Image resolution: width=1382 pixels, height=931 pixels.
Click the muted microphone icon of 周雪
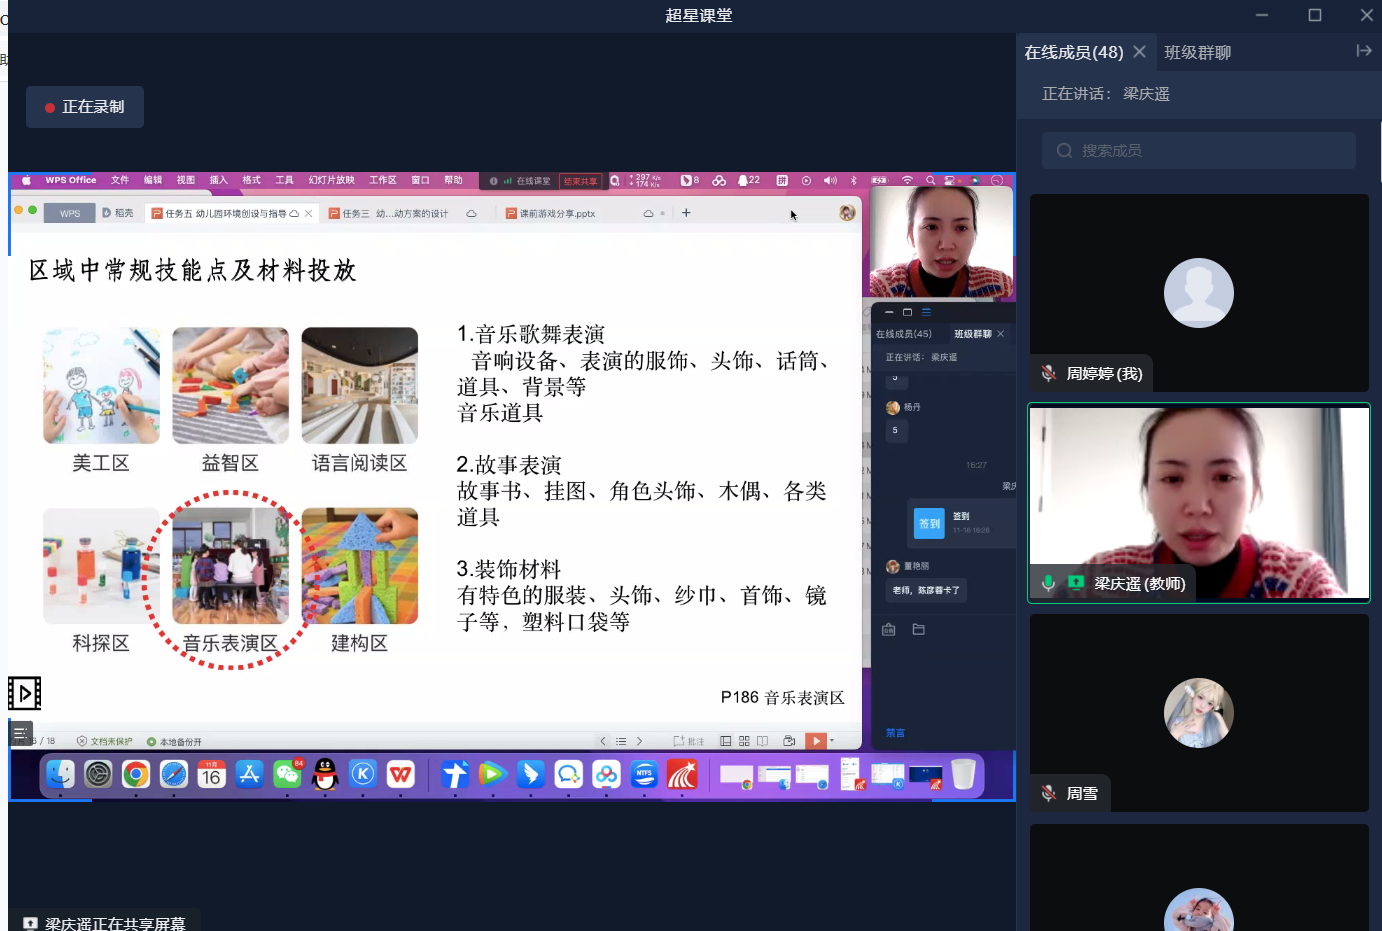tap(1048, 793)
